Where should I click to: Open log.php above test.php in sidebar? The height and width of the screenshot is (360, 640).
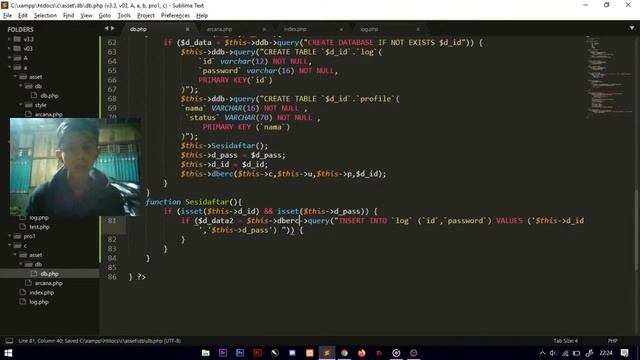click(x=39, y=218)
